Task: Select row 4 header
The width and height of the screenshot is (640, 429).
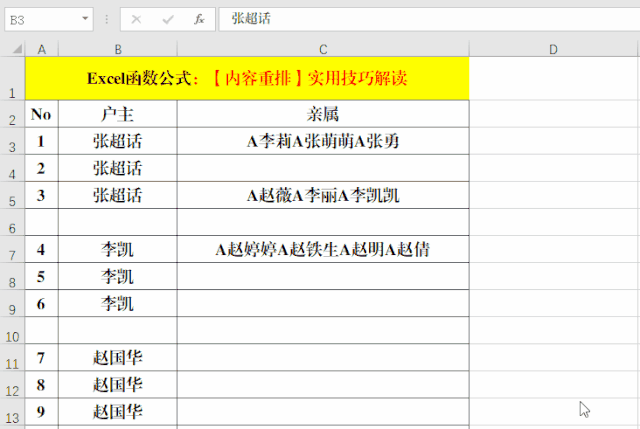Action: click(x=12, y=168)
